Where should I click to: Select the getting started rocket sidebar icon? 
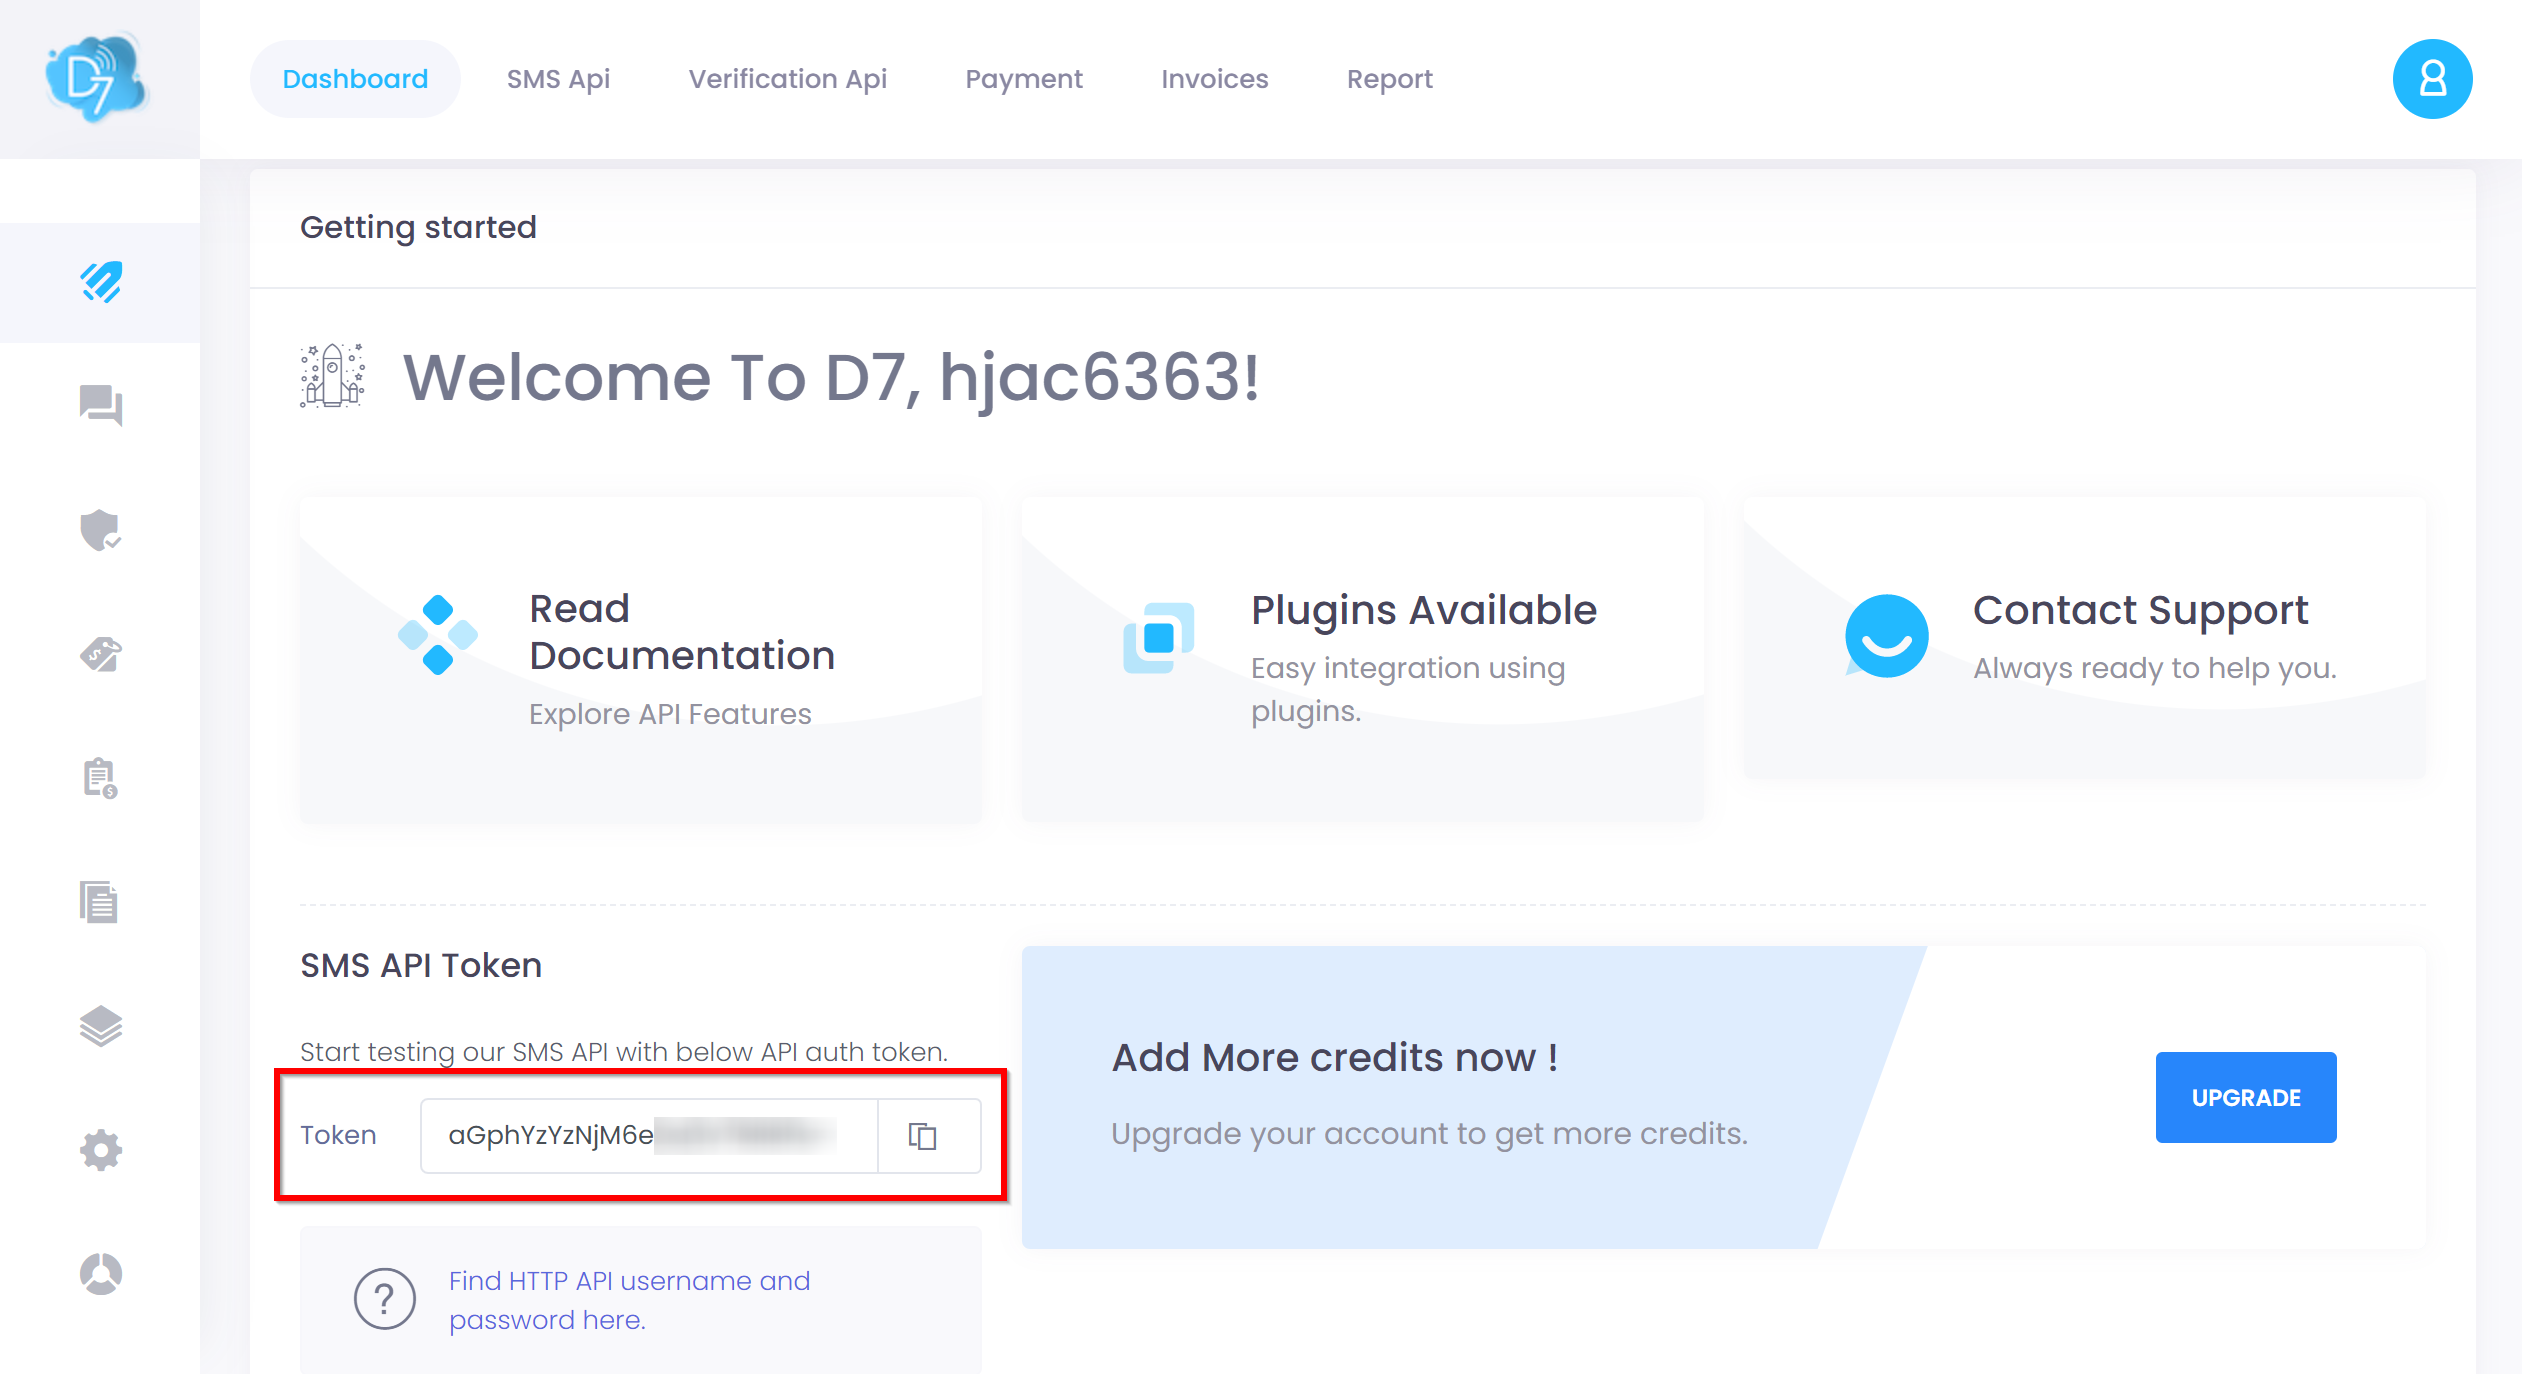point(101,282)
